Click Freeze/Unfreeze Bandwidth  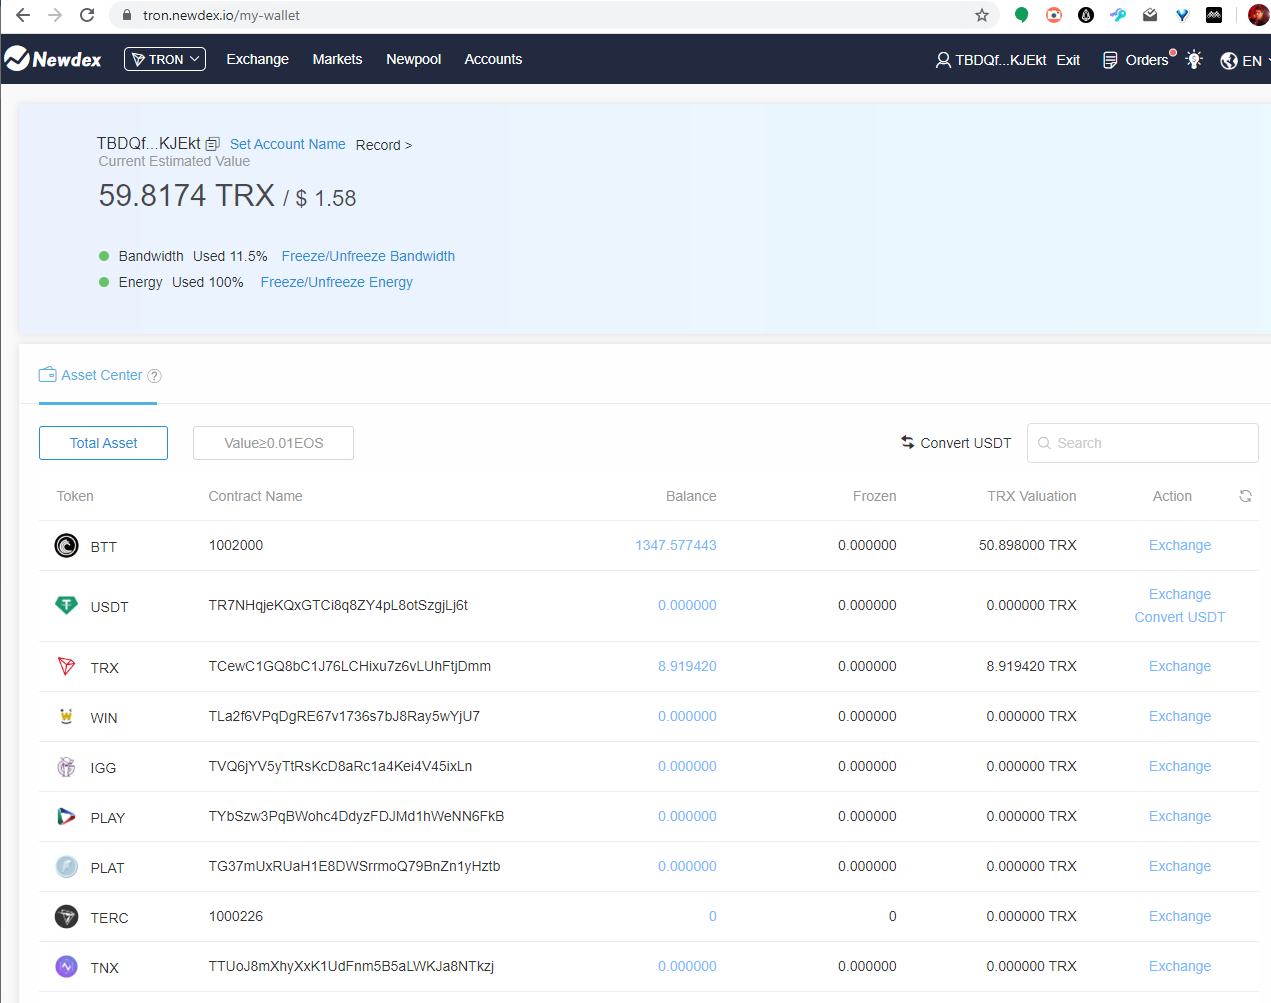[x=368, y=256]
